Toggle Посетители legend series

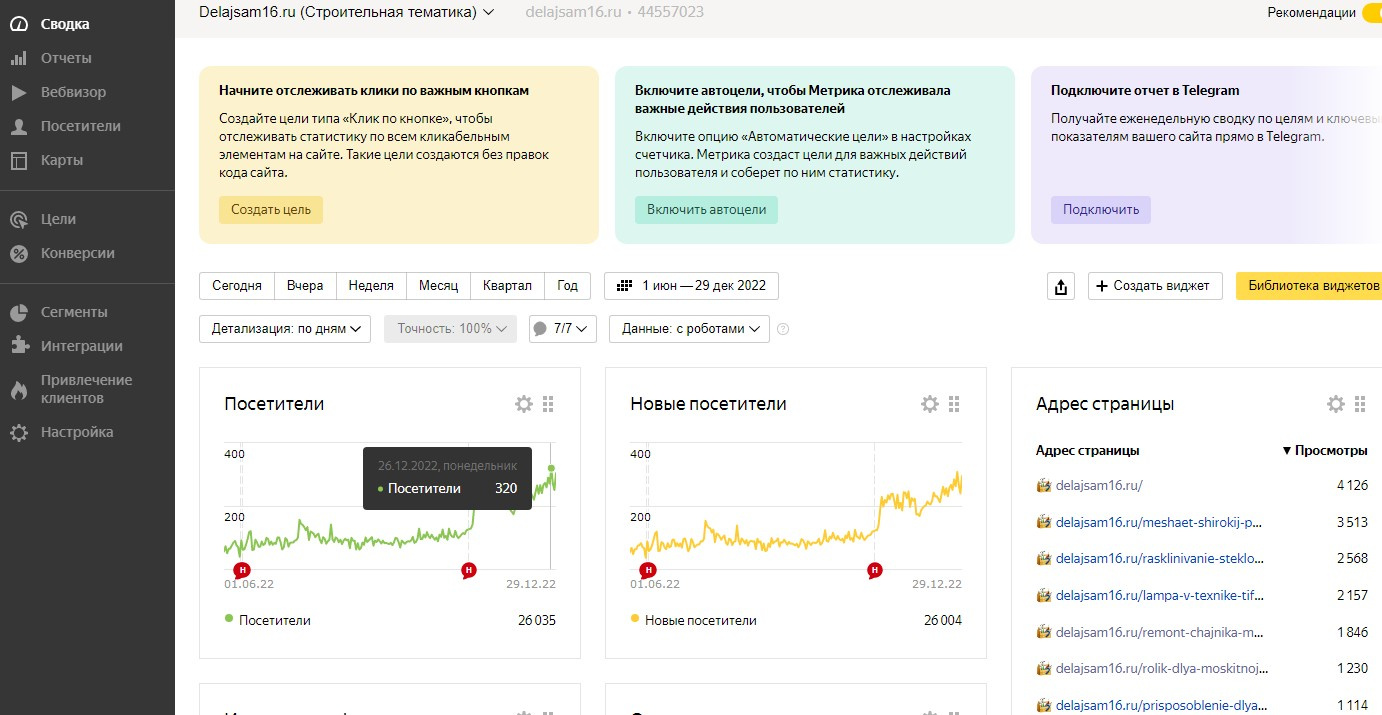tap(268, 620)
